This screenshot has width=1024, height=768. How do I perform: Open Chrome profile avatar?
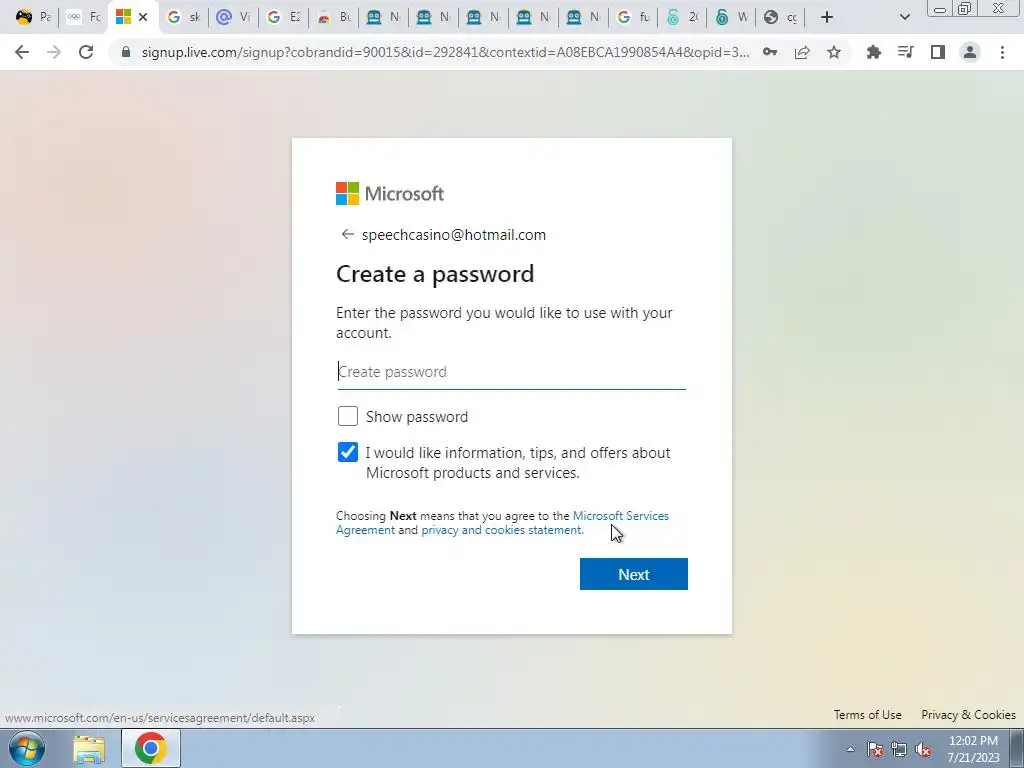(x=970, y=52)
